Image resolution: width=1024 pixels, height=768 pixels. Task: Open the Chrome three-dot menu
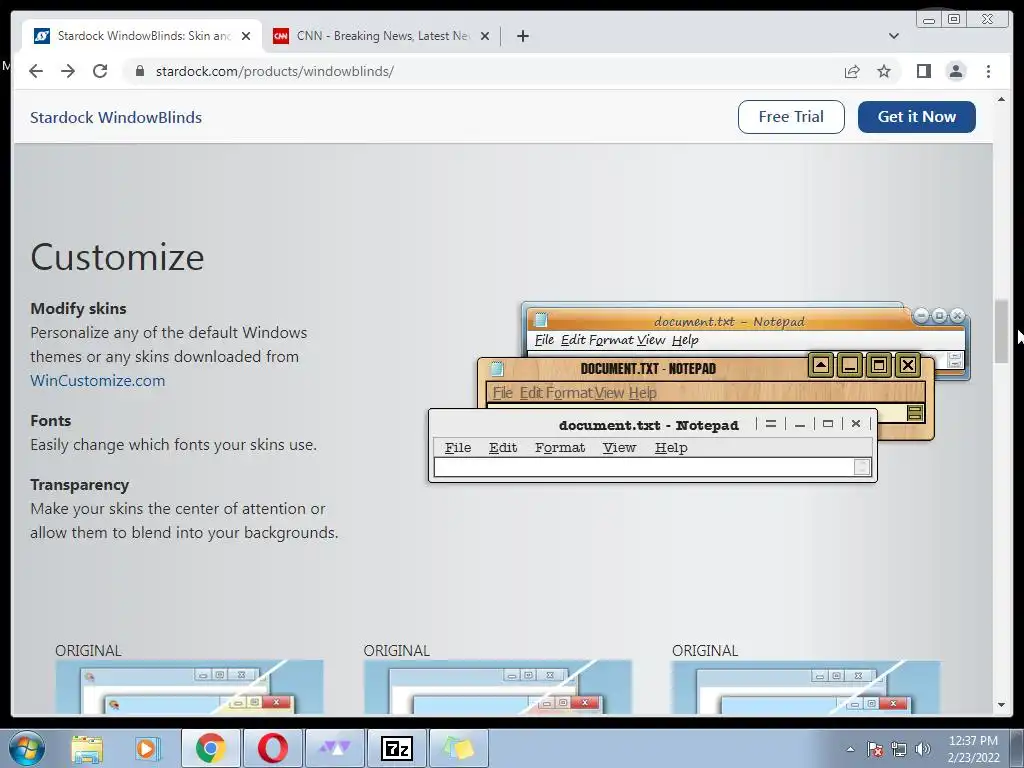988,71
